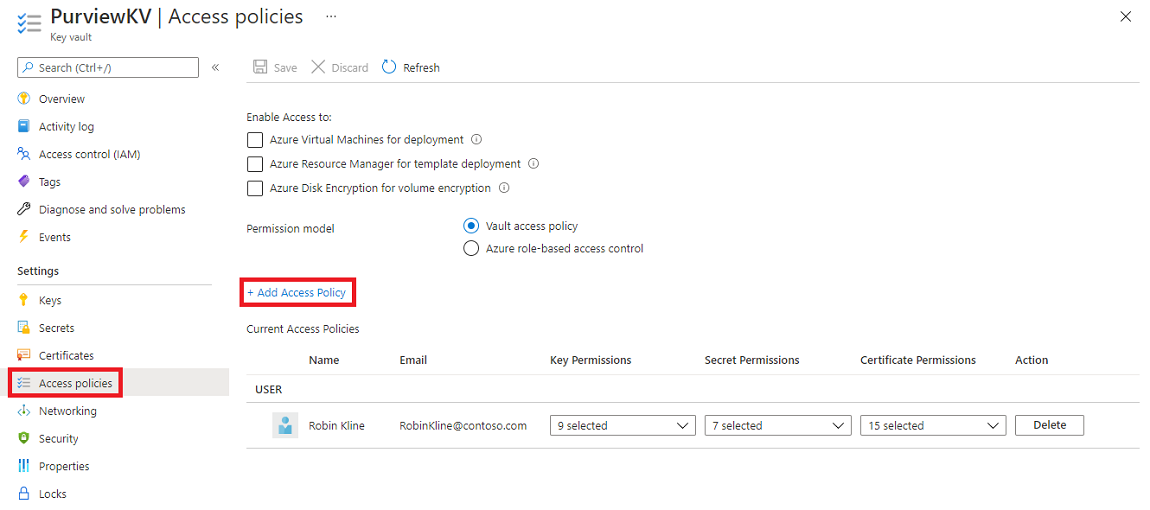Expand the Key Permissions dropdown for Robin Kline
Viewport: 1150px width, 510px height.
pyautogui.click(x=622, y=426)
